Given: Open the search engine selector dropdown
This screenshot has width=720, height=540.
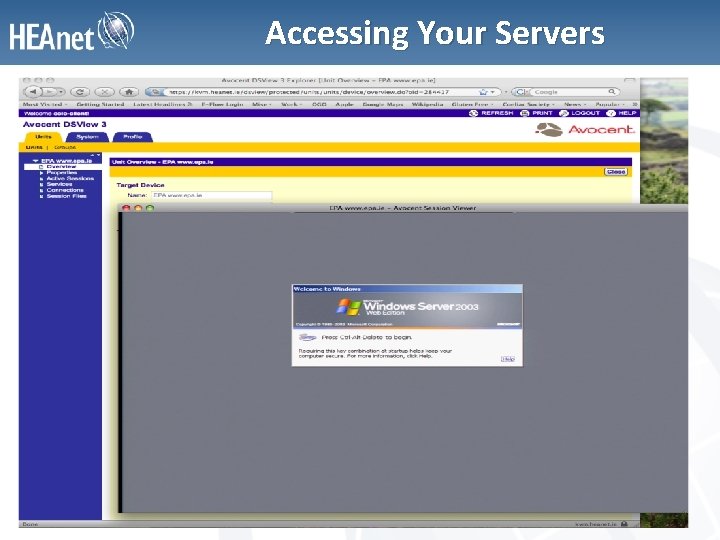Looking at the screenshot, I should click(521, 92).
